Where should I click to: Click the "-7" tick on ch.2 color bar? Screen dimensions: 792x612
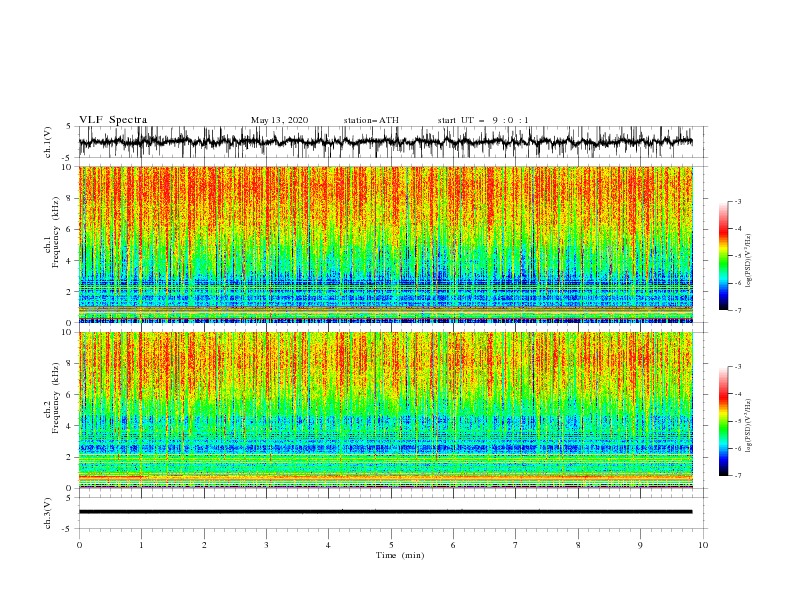737,475
